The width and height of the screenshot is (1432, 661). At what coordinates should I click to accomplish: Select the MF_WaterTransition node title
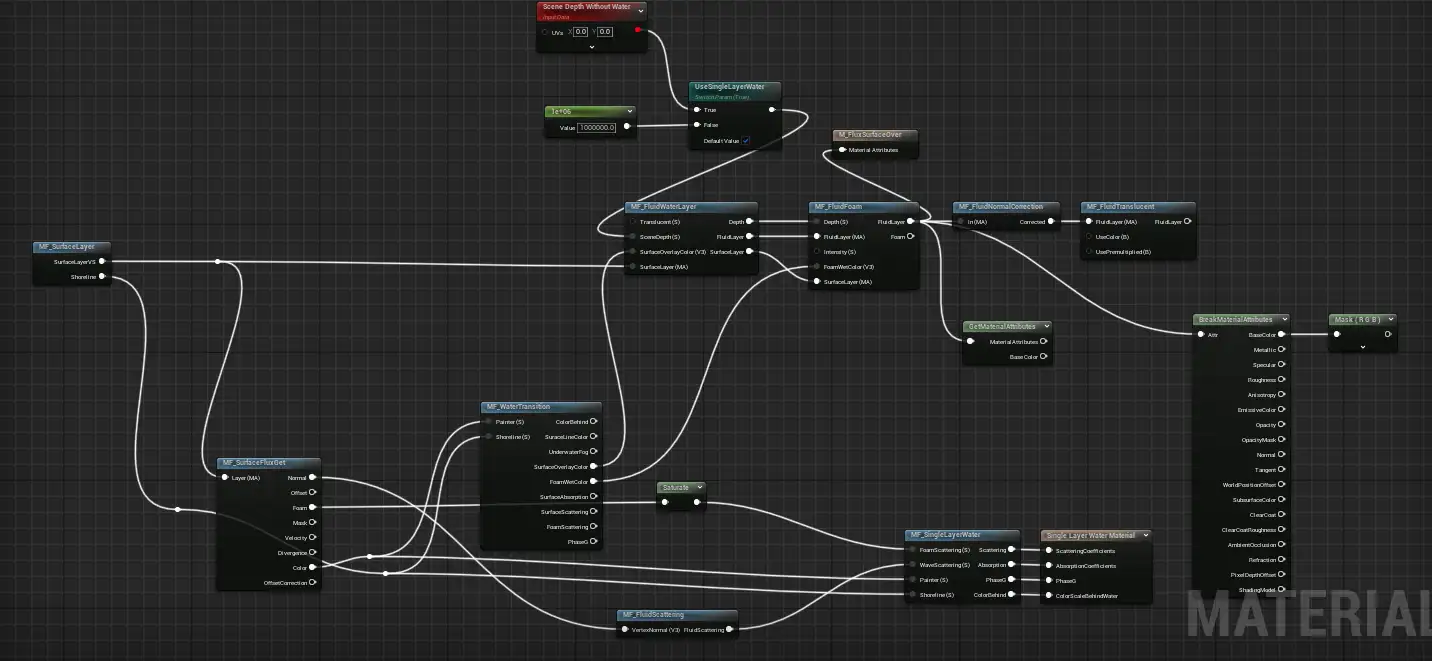point(517,407)
